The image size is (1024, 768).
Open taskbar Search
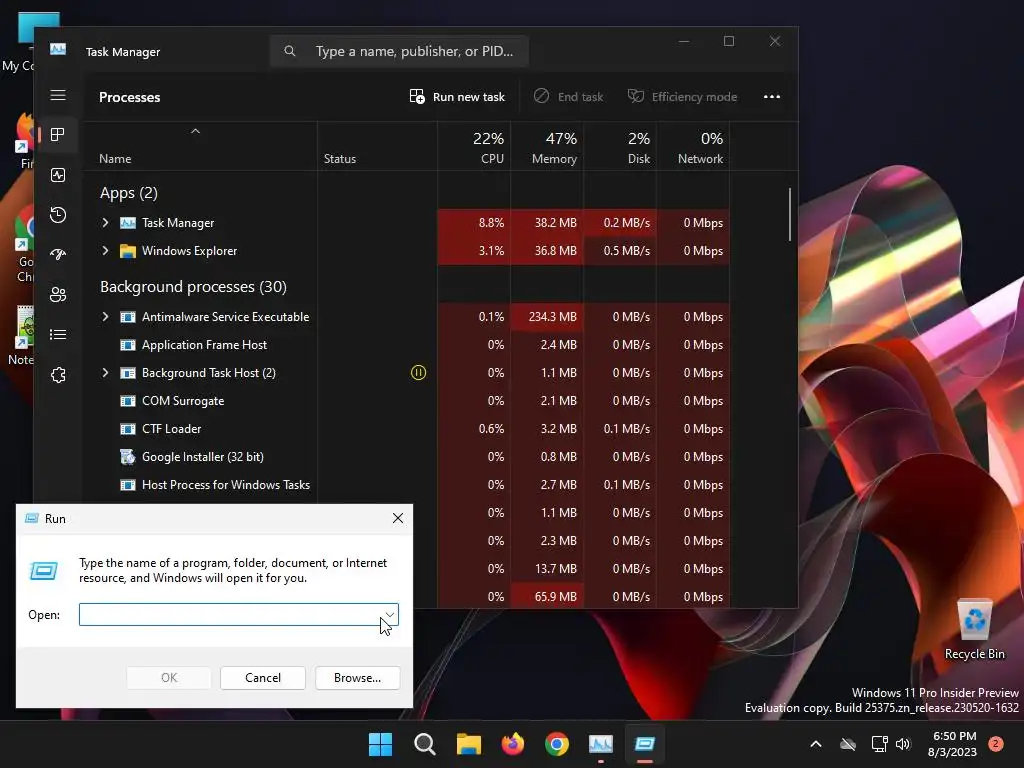(424, 744)
